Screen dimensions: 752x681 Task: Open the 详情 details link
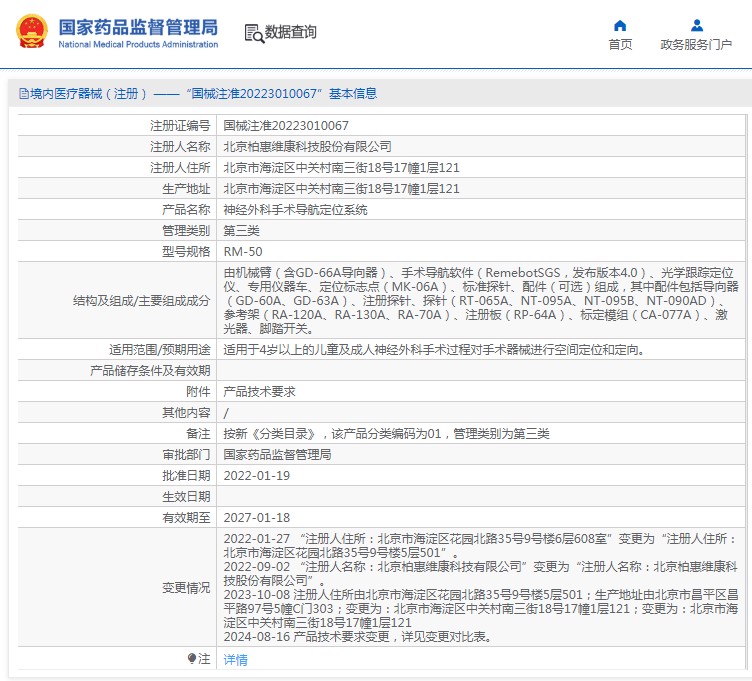click(x=235, y=660)
